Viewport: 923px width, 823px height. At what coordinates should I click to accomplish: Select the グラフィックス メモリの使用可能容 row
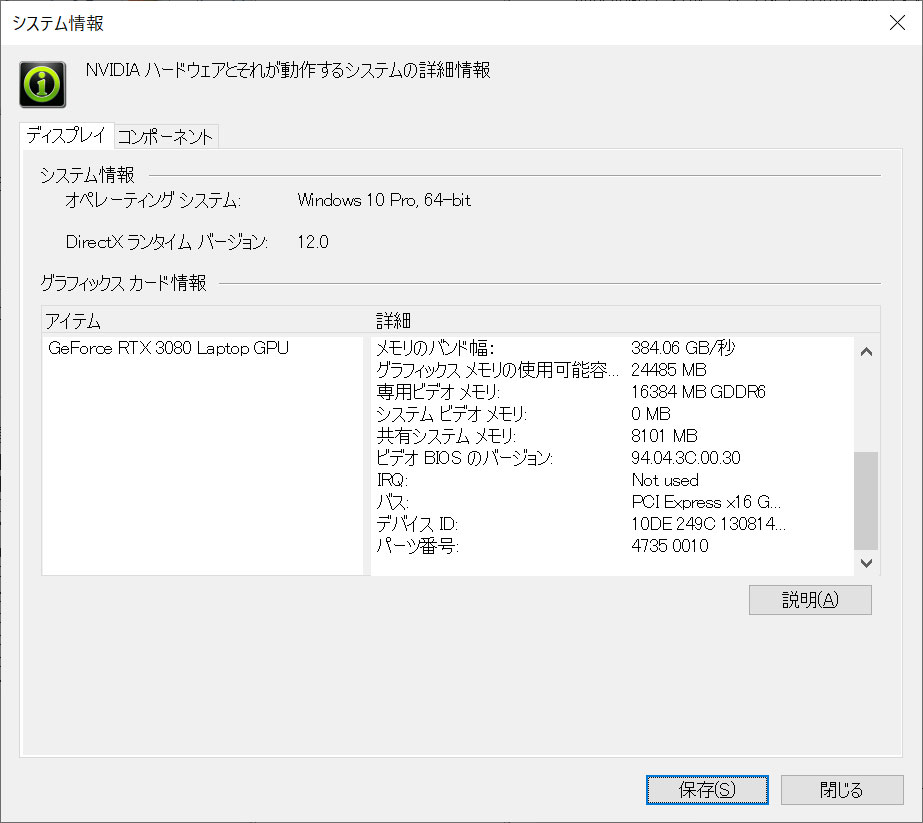click(x=497, y=370)
